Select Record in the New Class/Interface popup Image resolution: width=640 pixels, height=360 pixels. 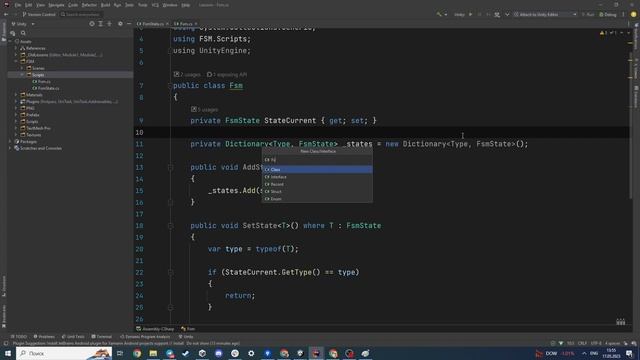pos(317,184)
